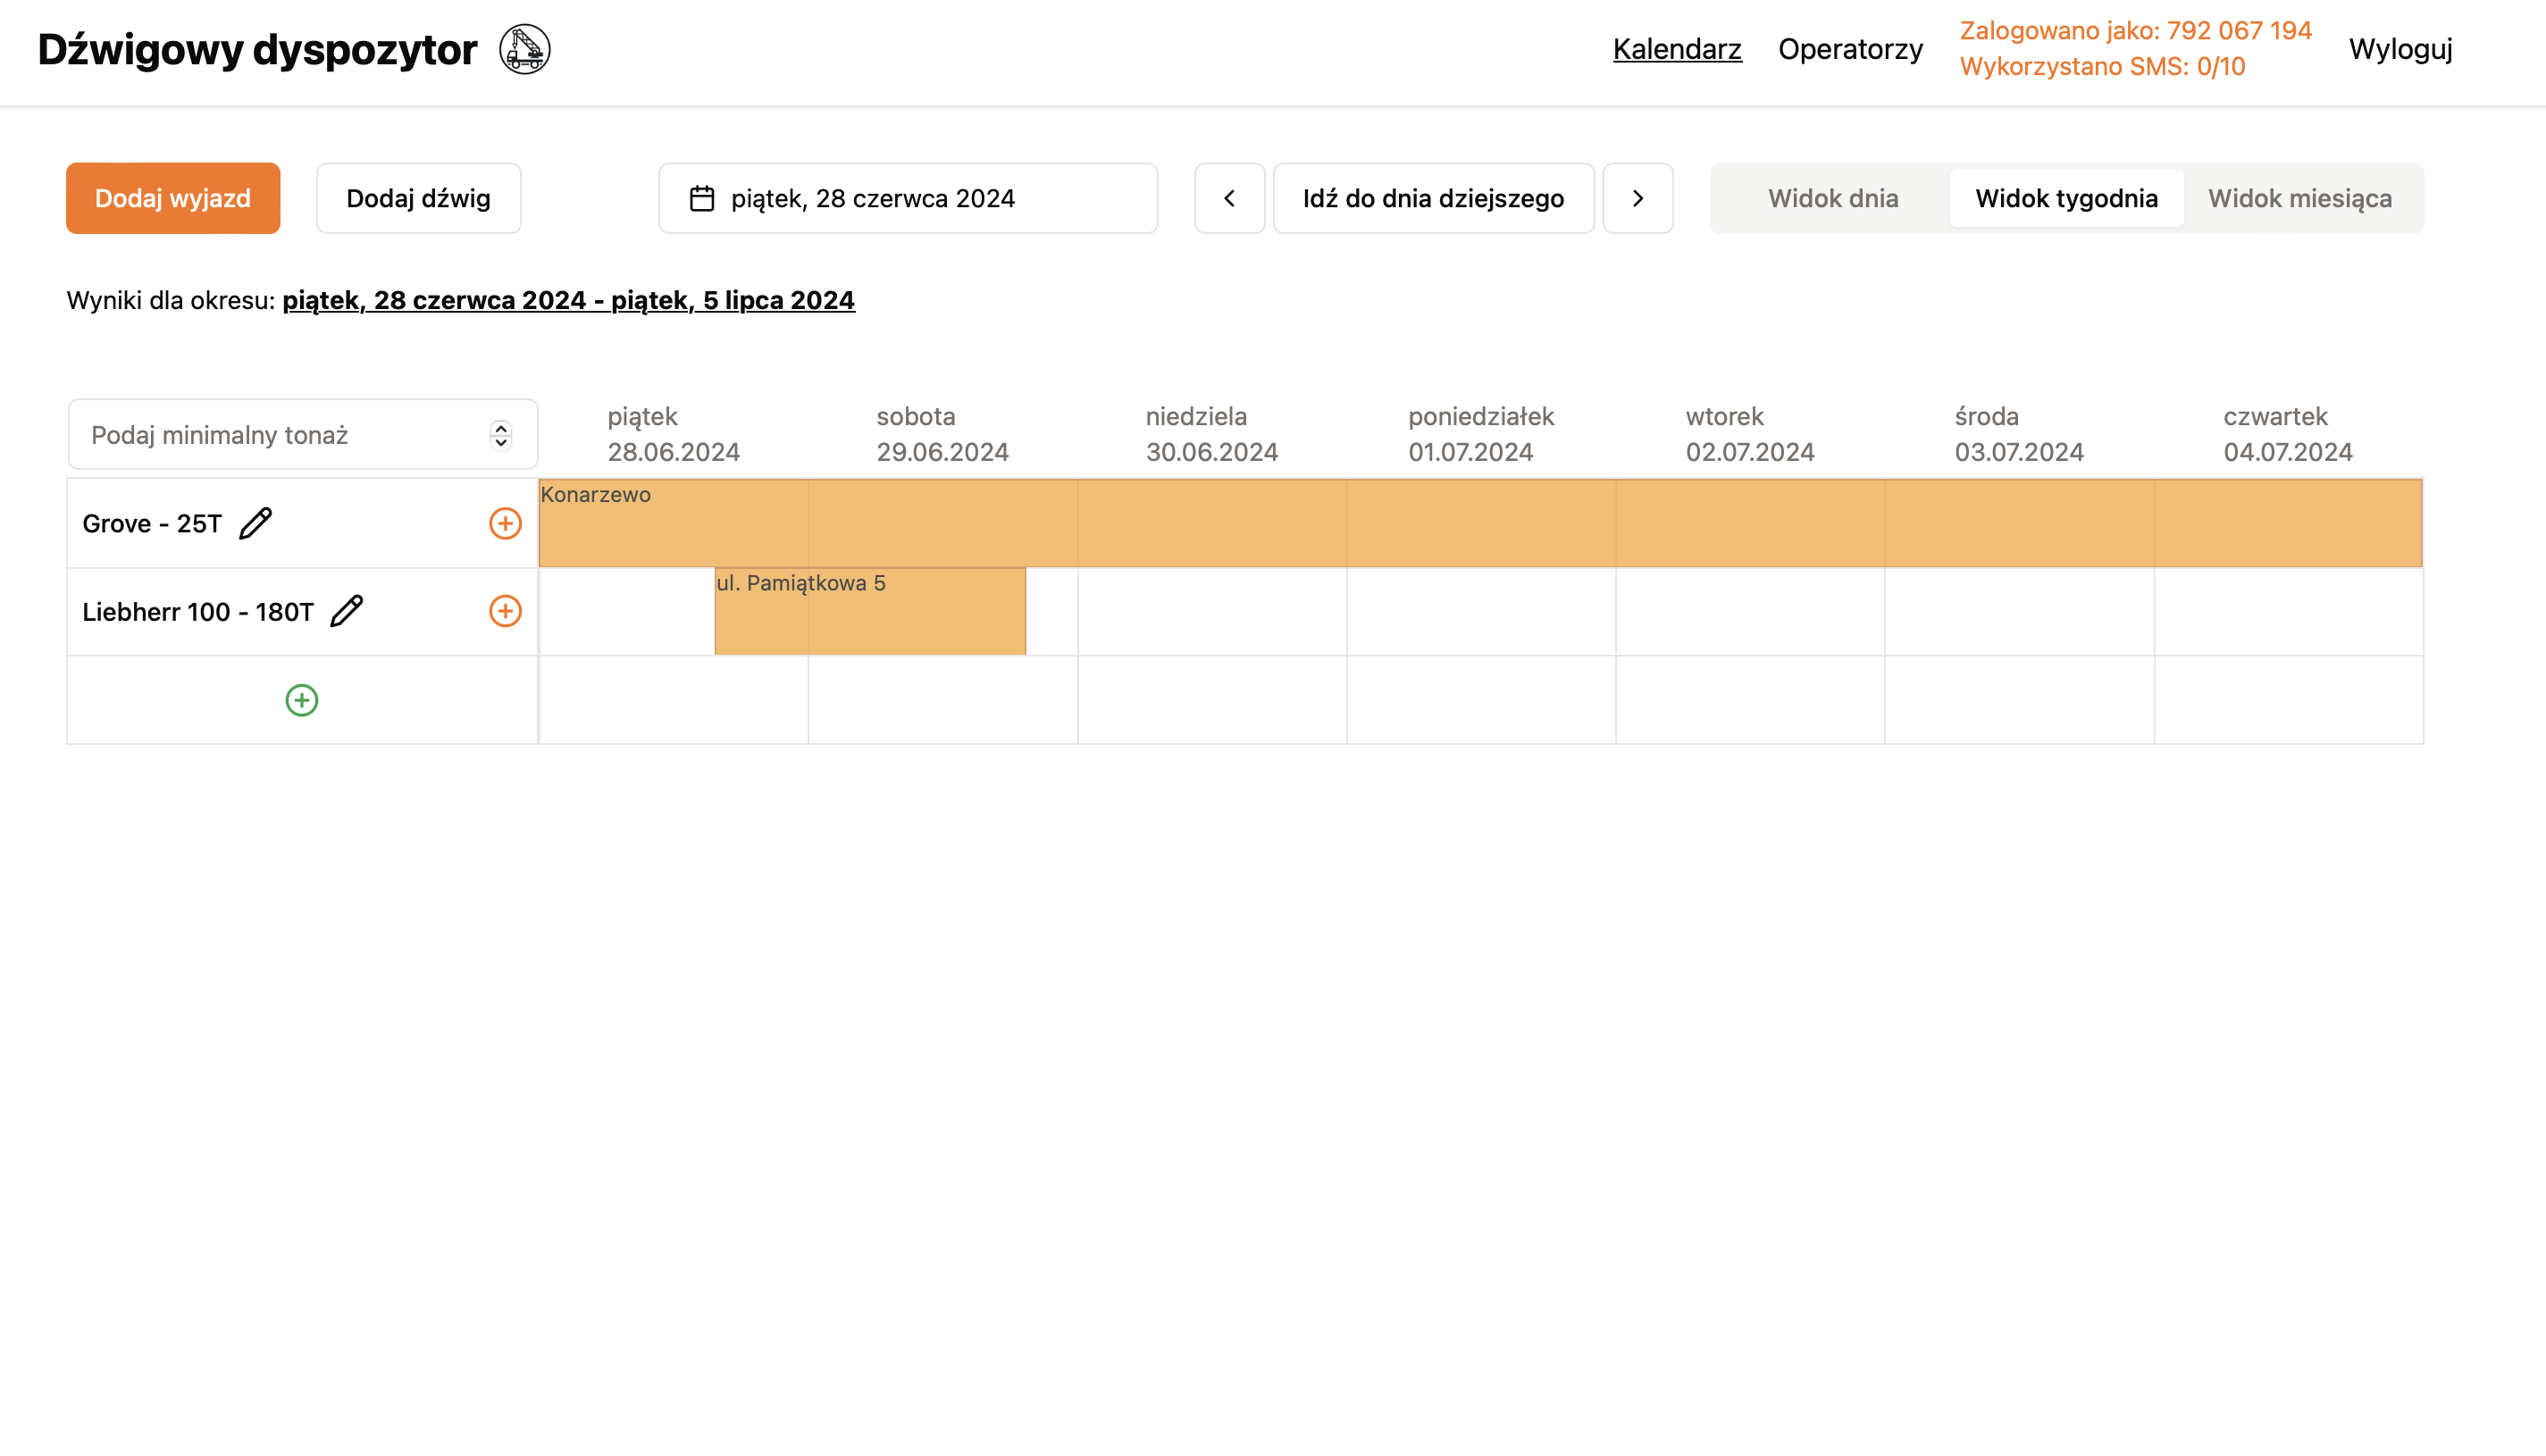
Task: Click the Dodaj wyjazd button
Action: 173,198
